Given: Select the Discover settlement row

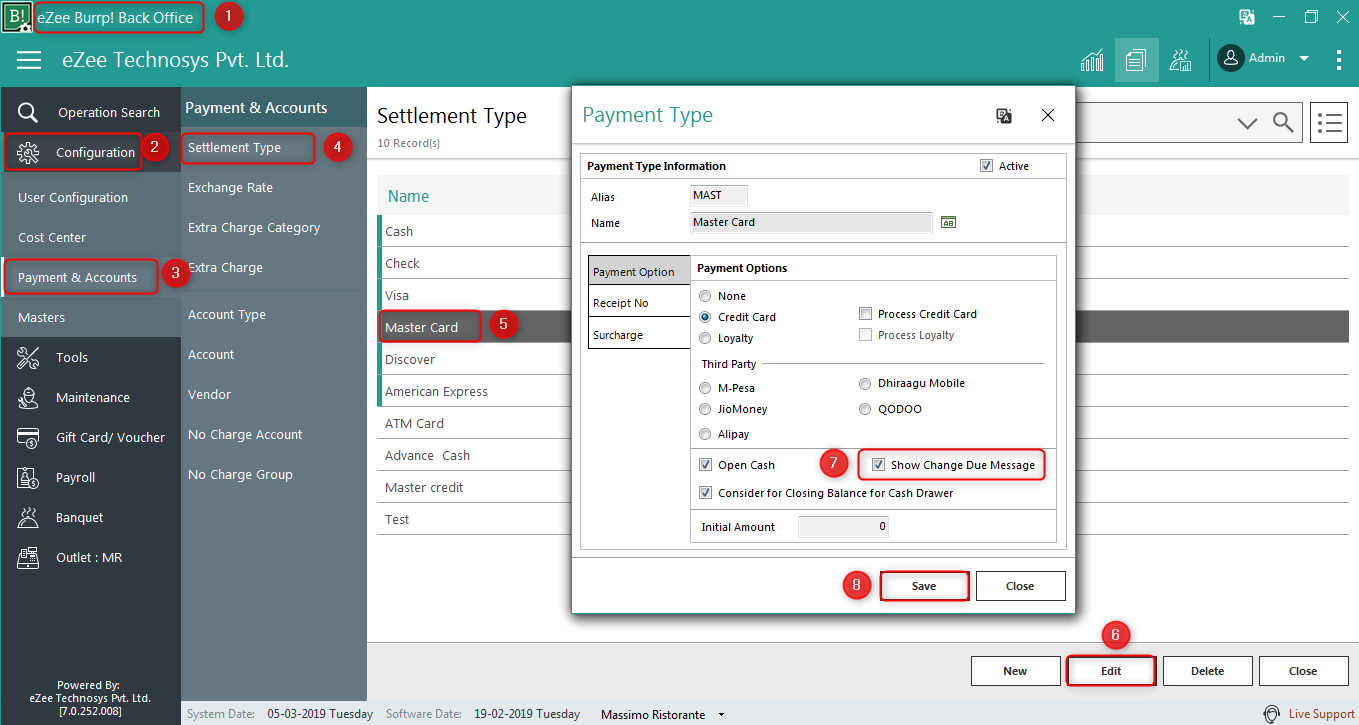Looking at the screenshot, I should (474, 359).
